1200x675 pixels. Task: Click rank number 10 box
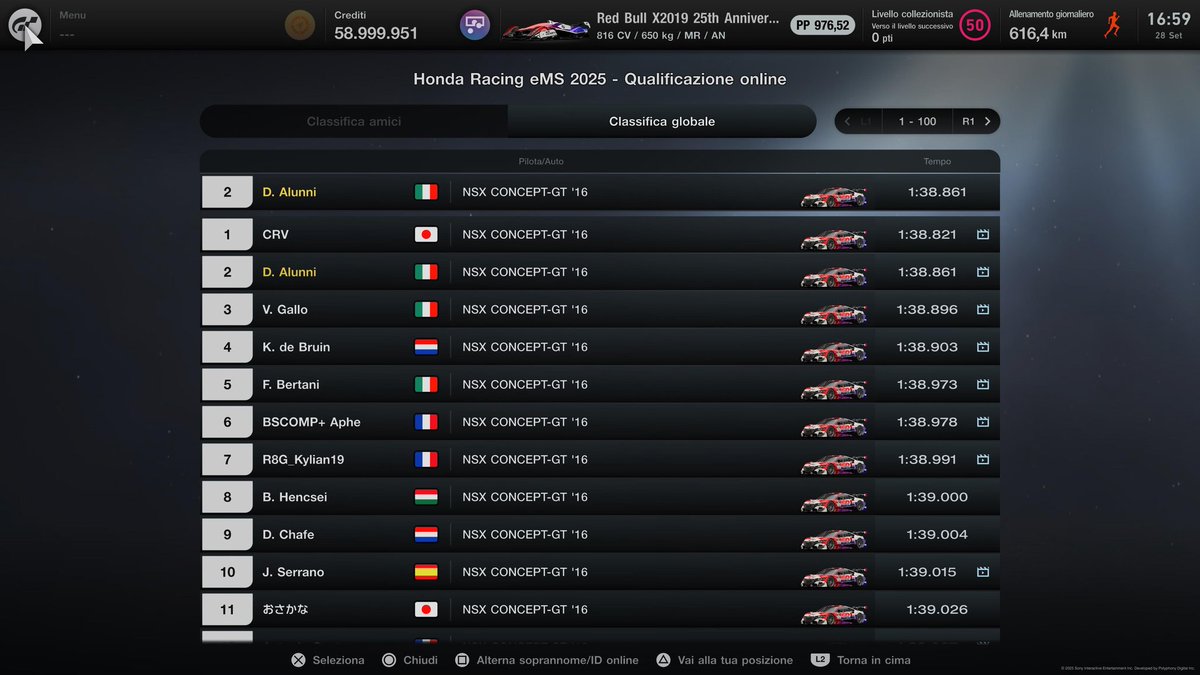click(227, 572)
